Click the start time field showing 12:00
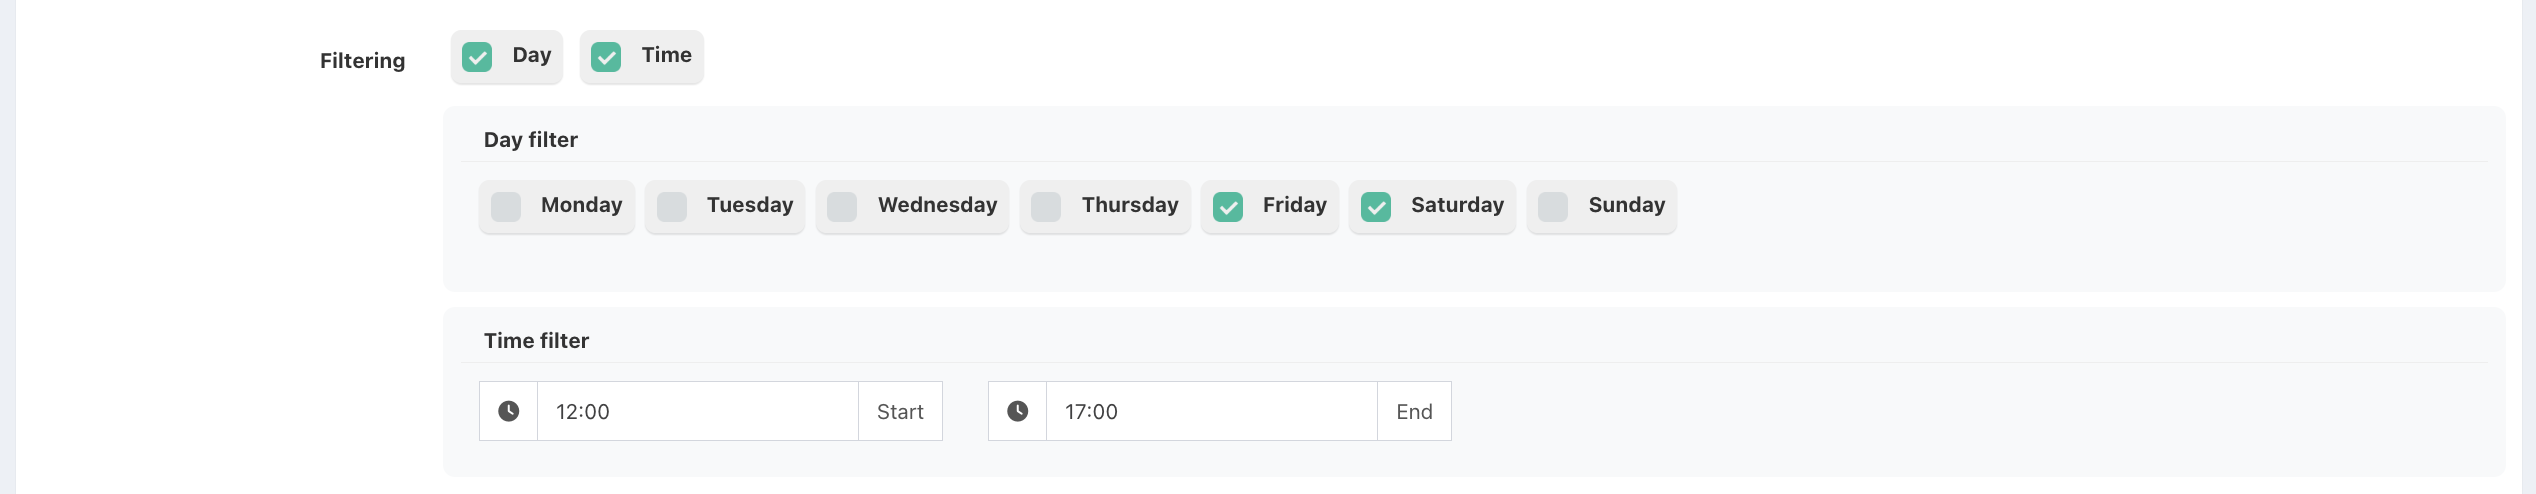Viewport: 2536px width, 494px height. 697,411
